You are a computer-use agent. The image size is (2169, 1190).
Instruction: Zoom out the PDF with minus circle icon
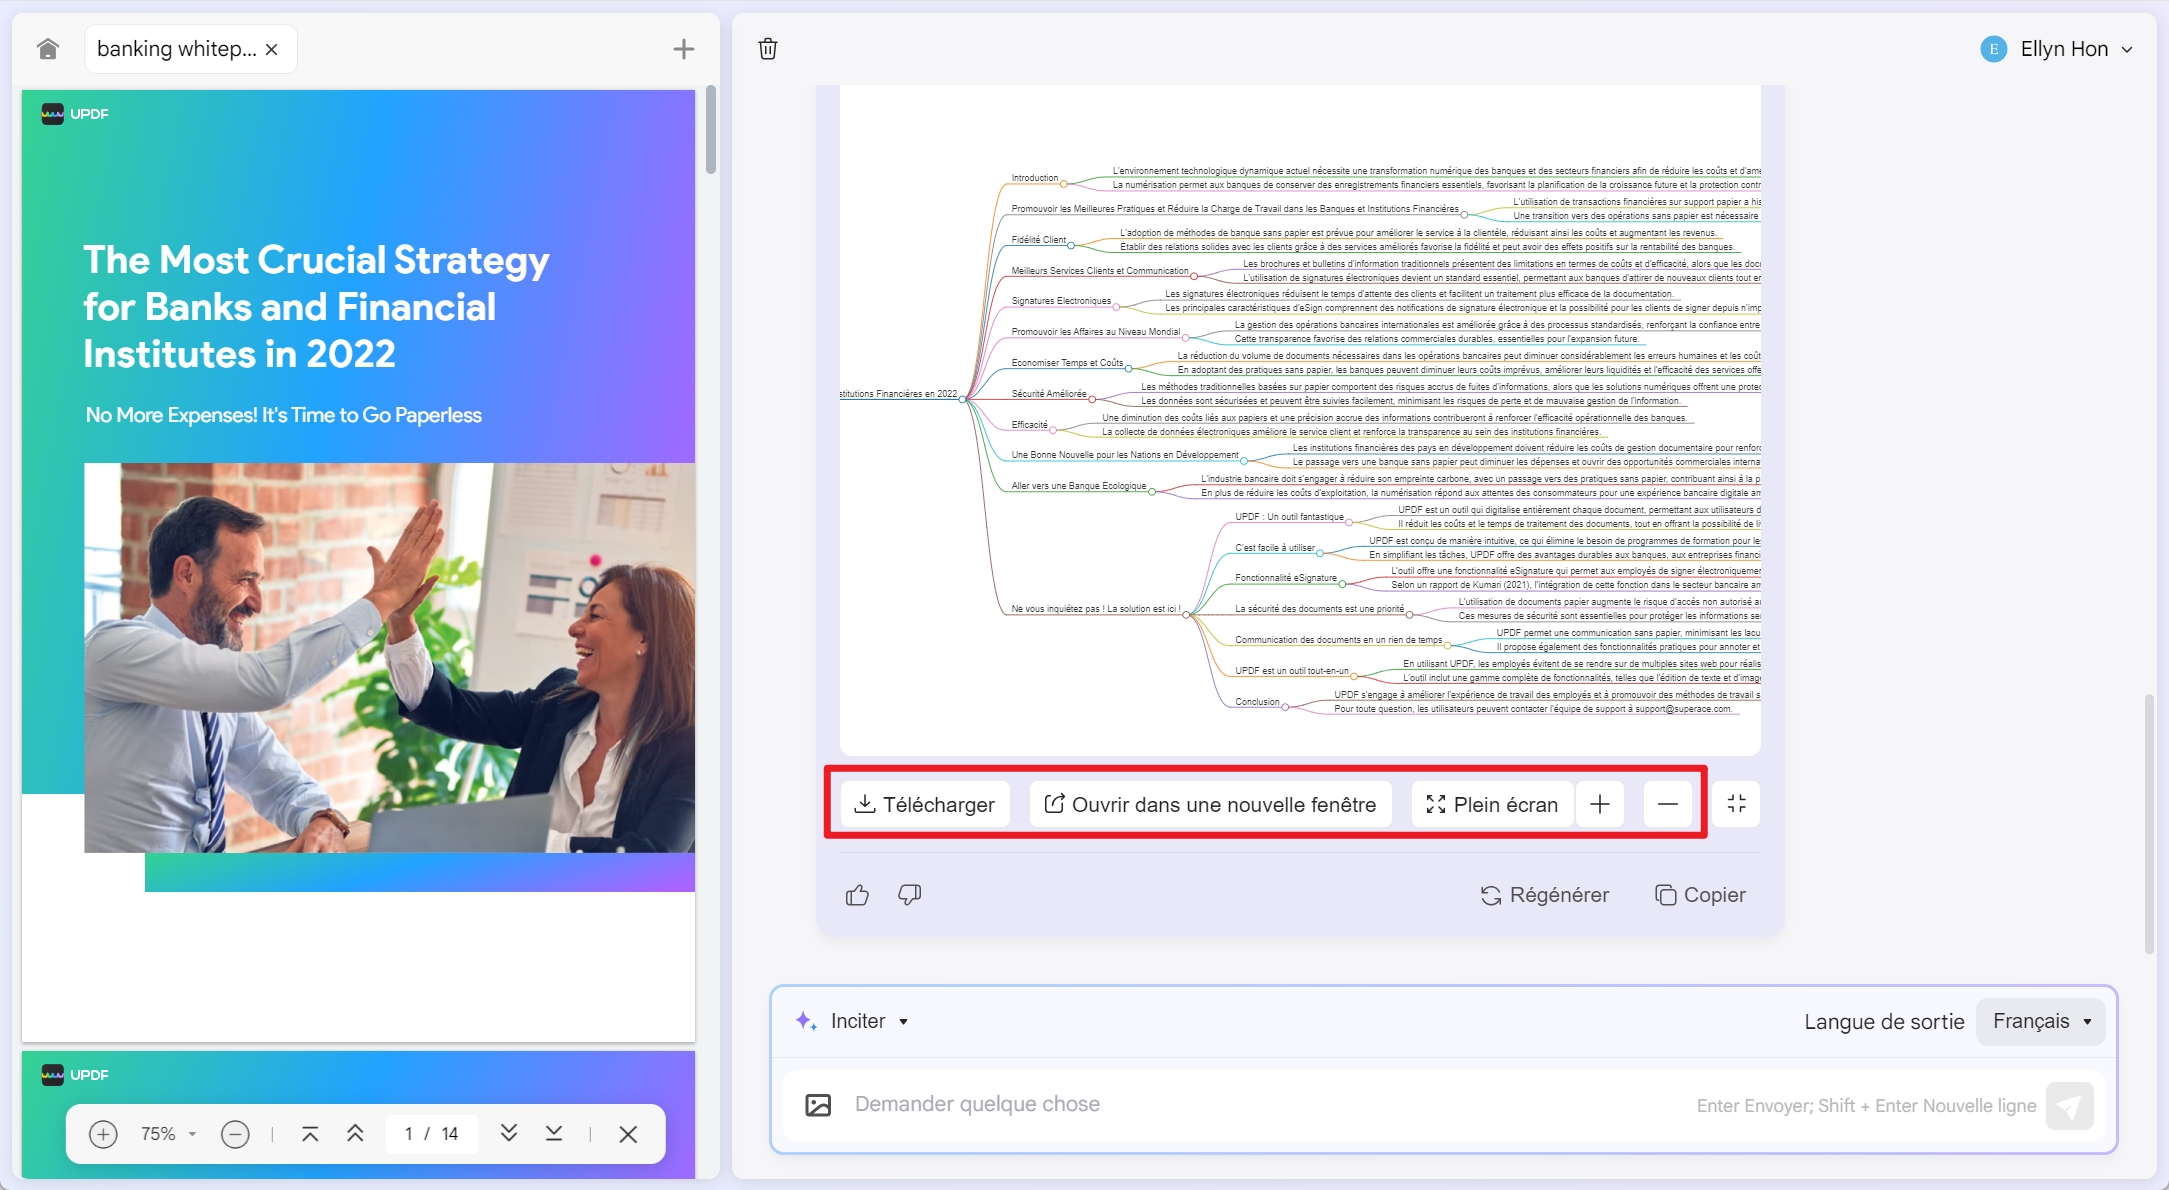pyautogui.click(x=235, y=1134)
